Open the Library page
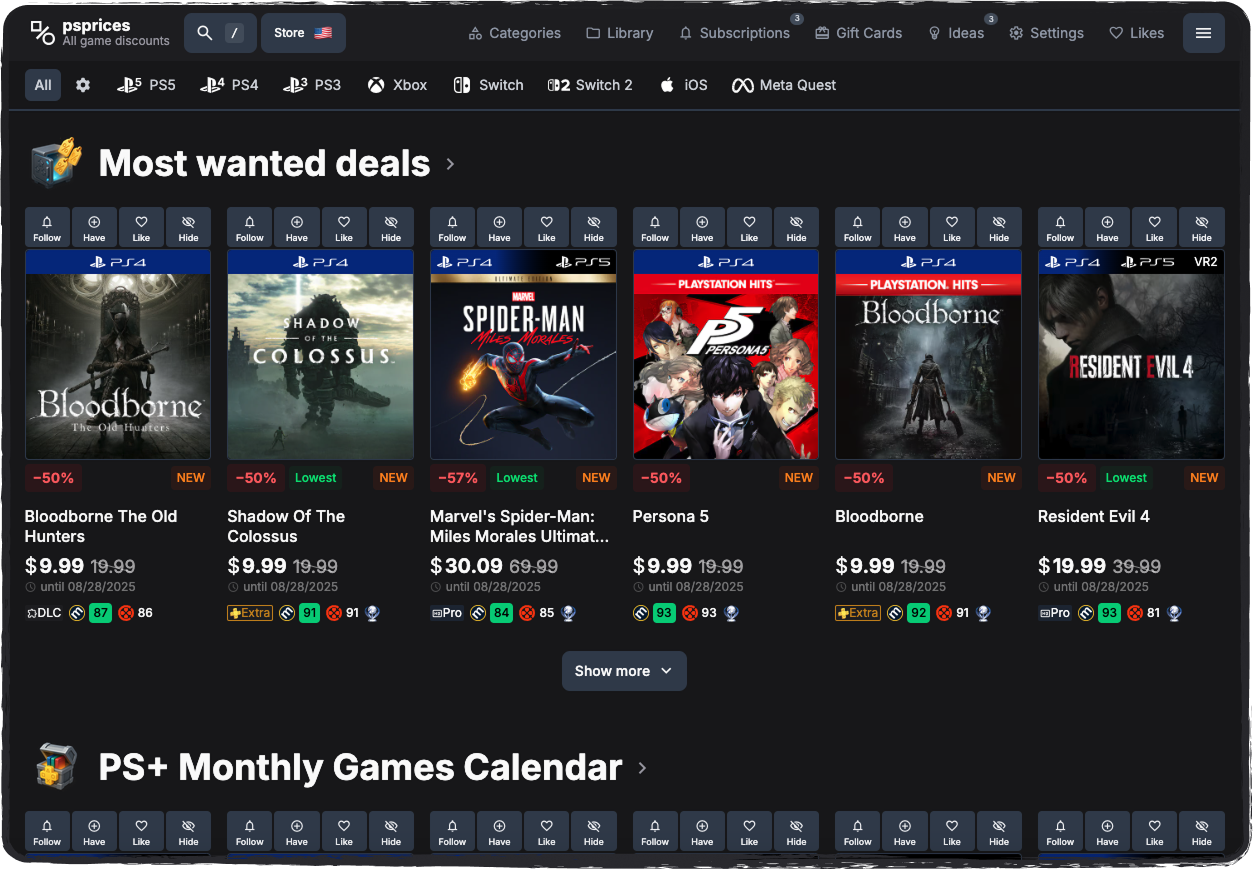Screen dimensions: 1253x869 tap(619, 33)
